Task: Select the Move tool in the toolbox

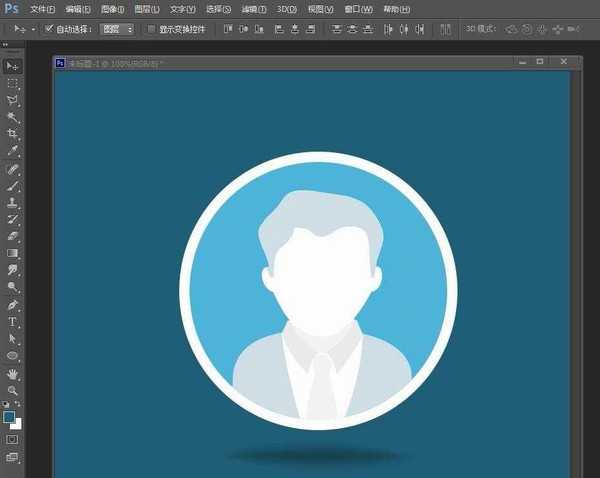Action: [x=12, y=66]
